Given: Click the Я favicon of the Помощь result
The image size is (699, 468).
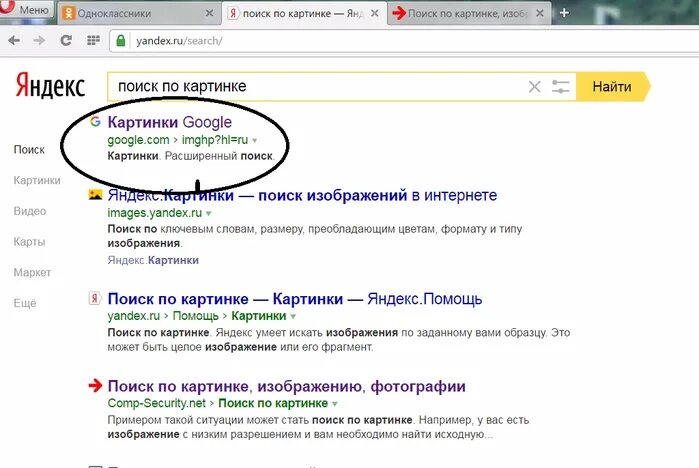Looking at the screenshot, I should coord(95,298).
